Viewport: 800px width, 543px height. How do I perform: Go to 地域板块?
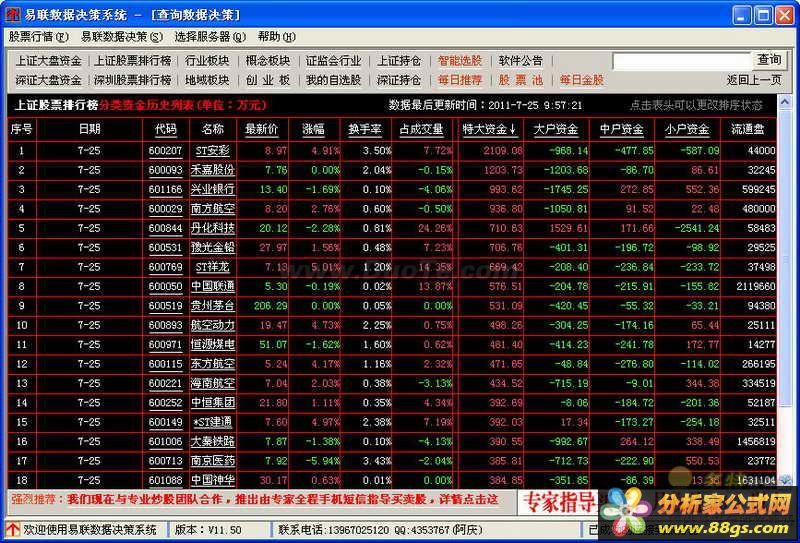point(207,80)
